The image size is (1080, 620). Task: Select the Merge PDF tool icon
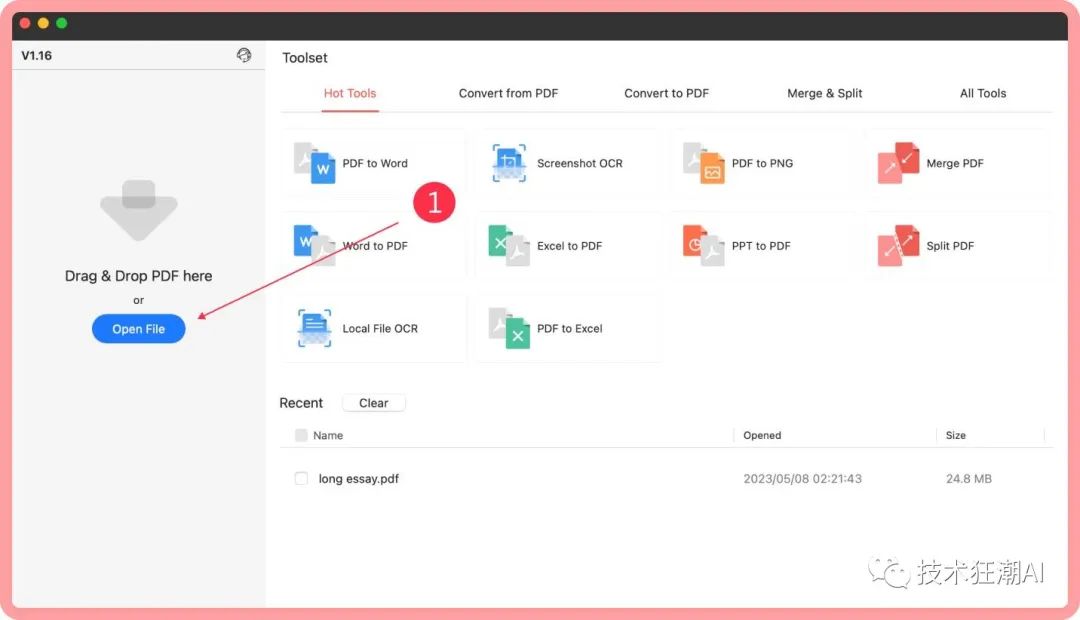tap(898, 163)
